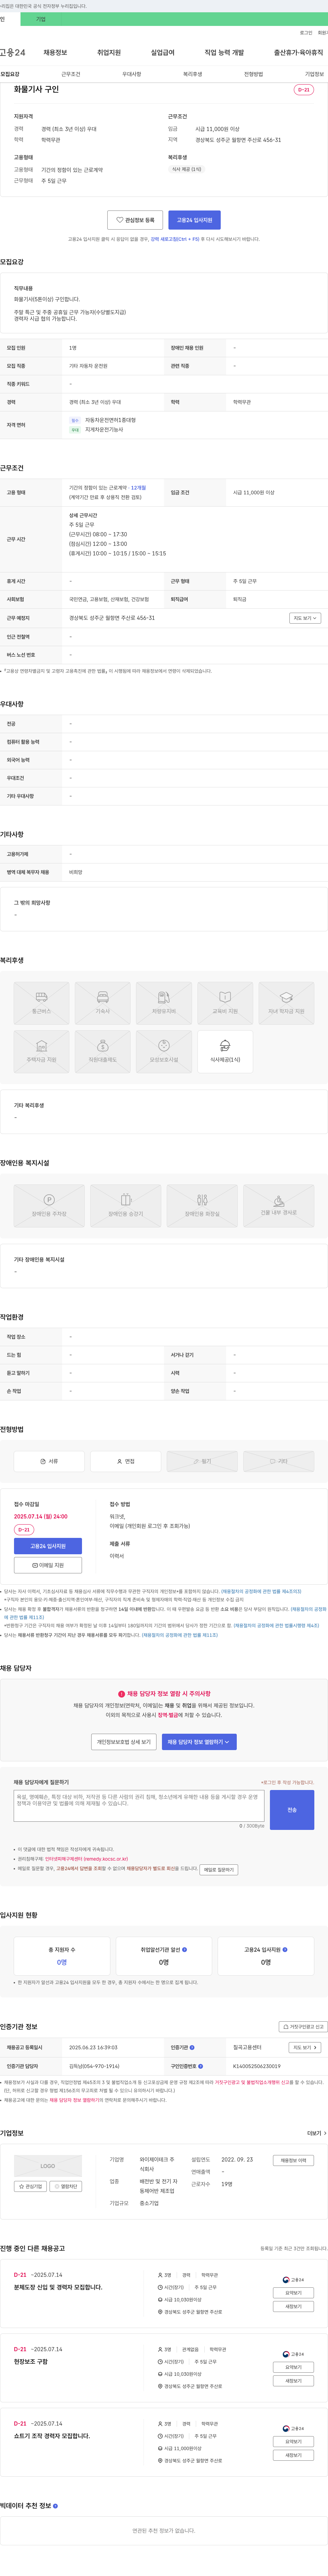Click the 메일로 질문하기 button
Screen dimensions: 328x2576
click(219, 1869)
